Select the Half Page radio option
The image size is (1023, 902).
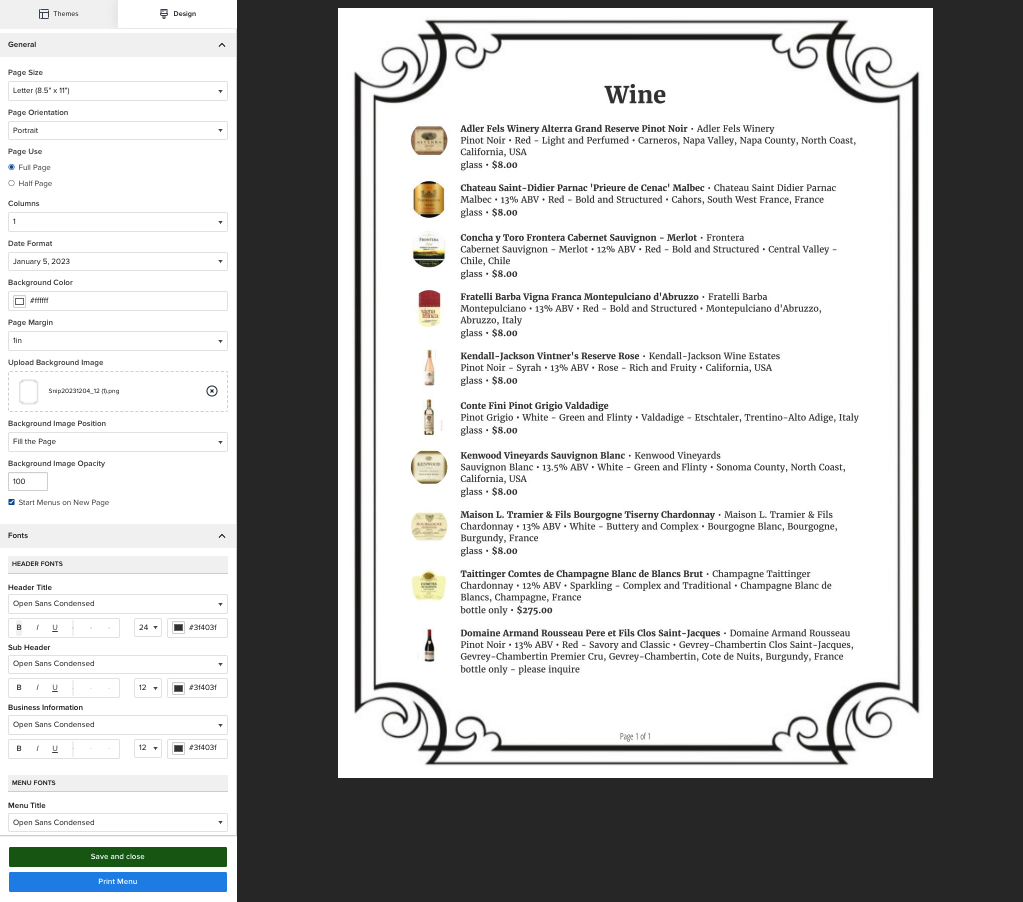tap(12, 183)
